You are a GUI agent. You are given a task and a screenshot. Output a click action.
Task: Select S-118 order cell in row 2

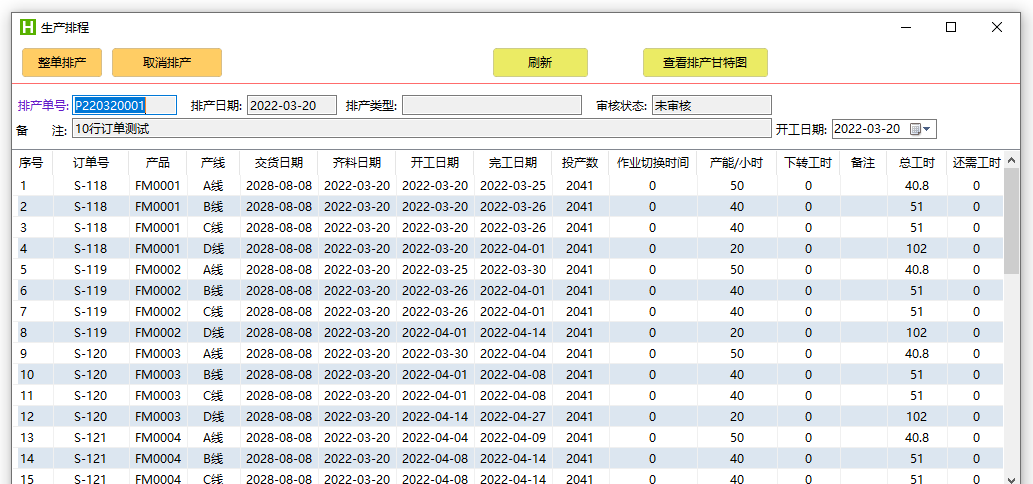(91, 207)
